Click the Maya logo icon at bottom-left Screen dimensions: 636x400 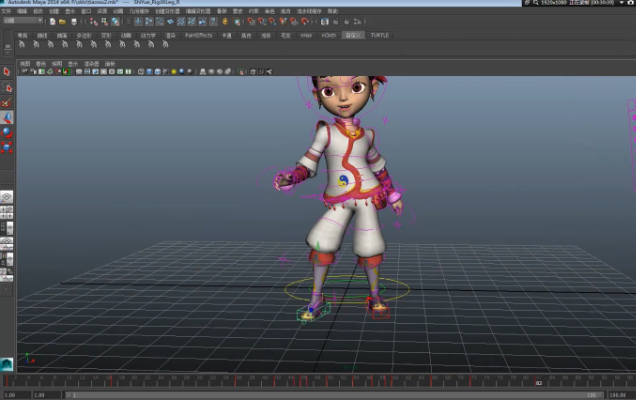7,365
